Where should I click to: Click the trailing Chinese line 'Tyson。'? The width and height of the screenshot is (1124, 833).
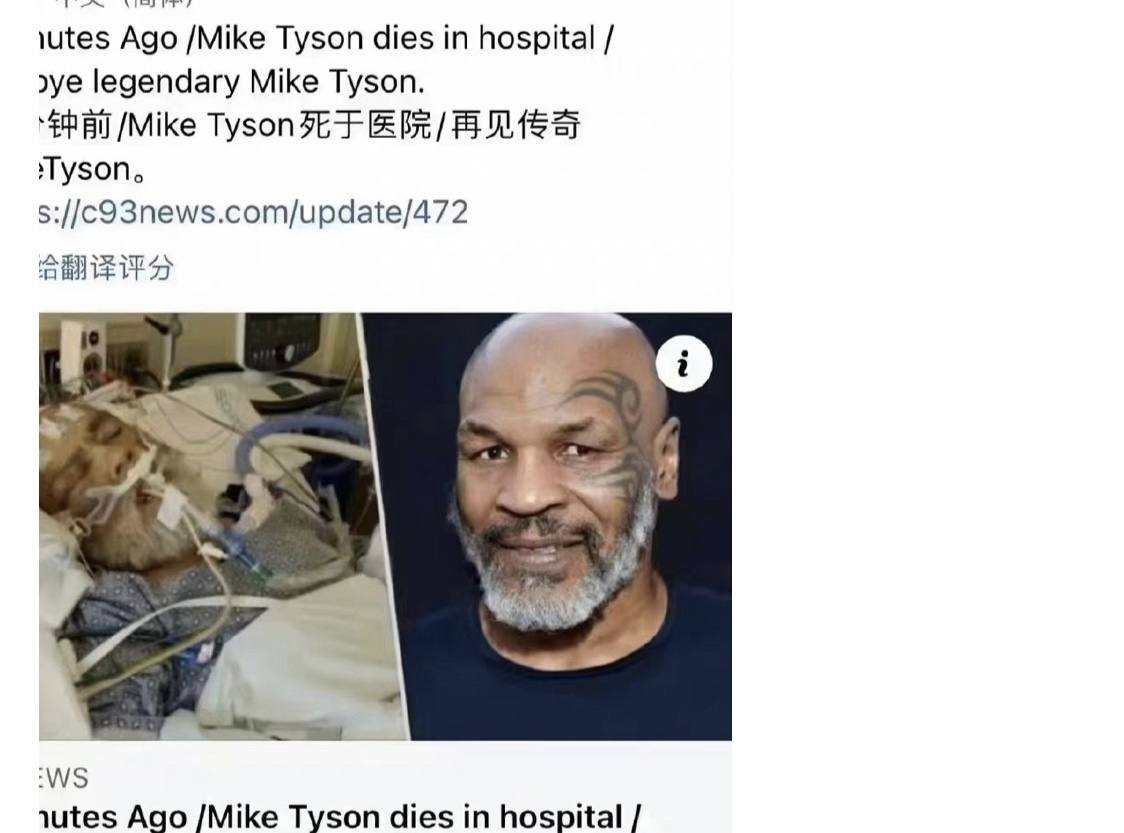coord(93,169)
